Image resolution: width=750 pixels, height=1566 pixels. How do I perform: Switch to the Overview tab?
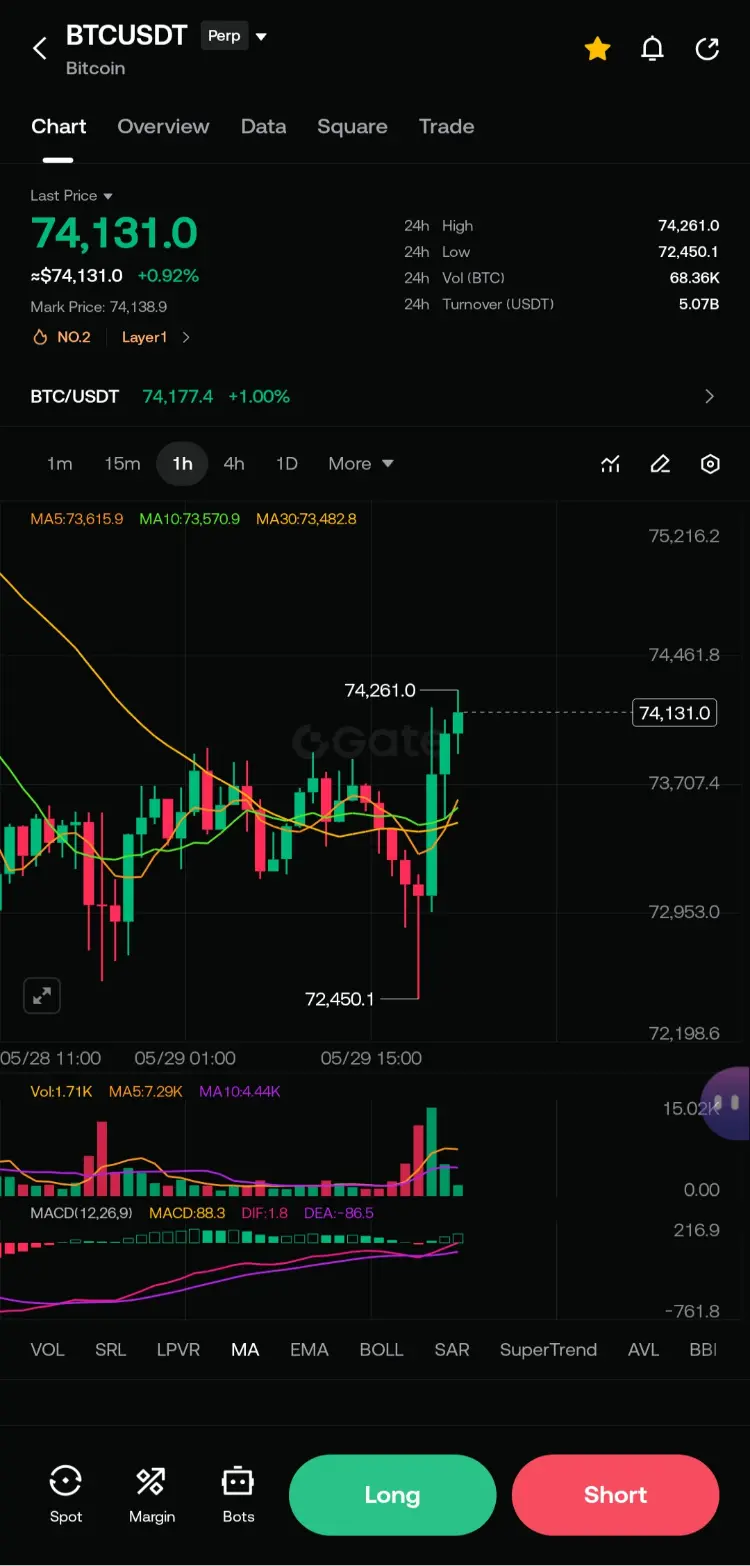[x=163, y=127]
